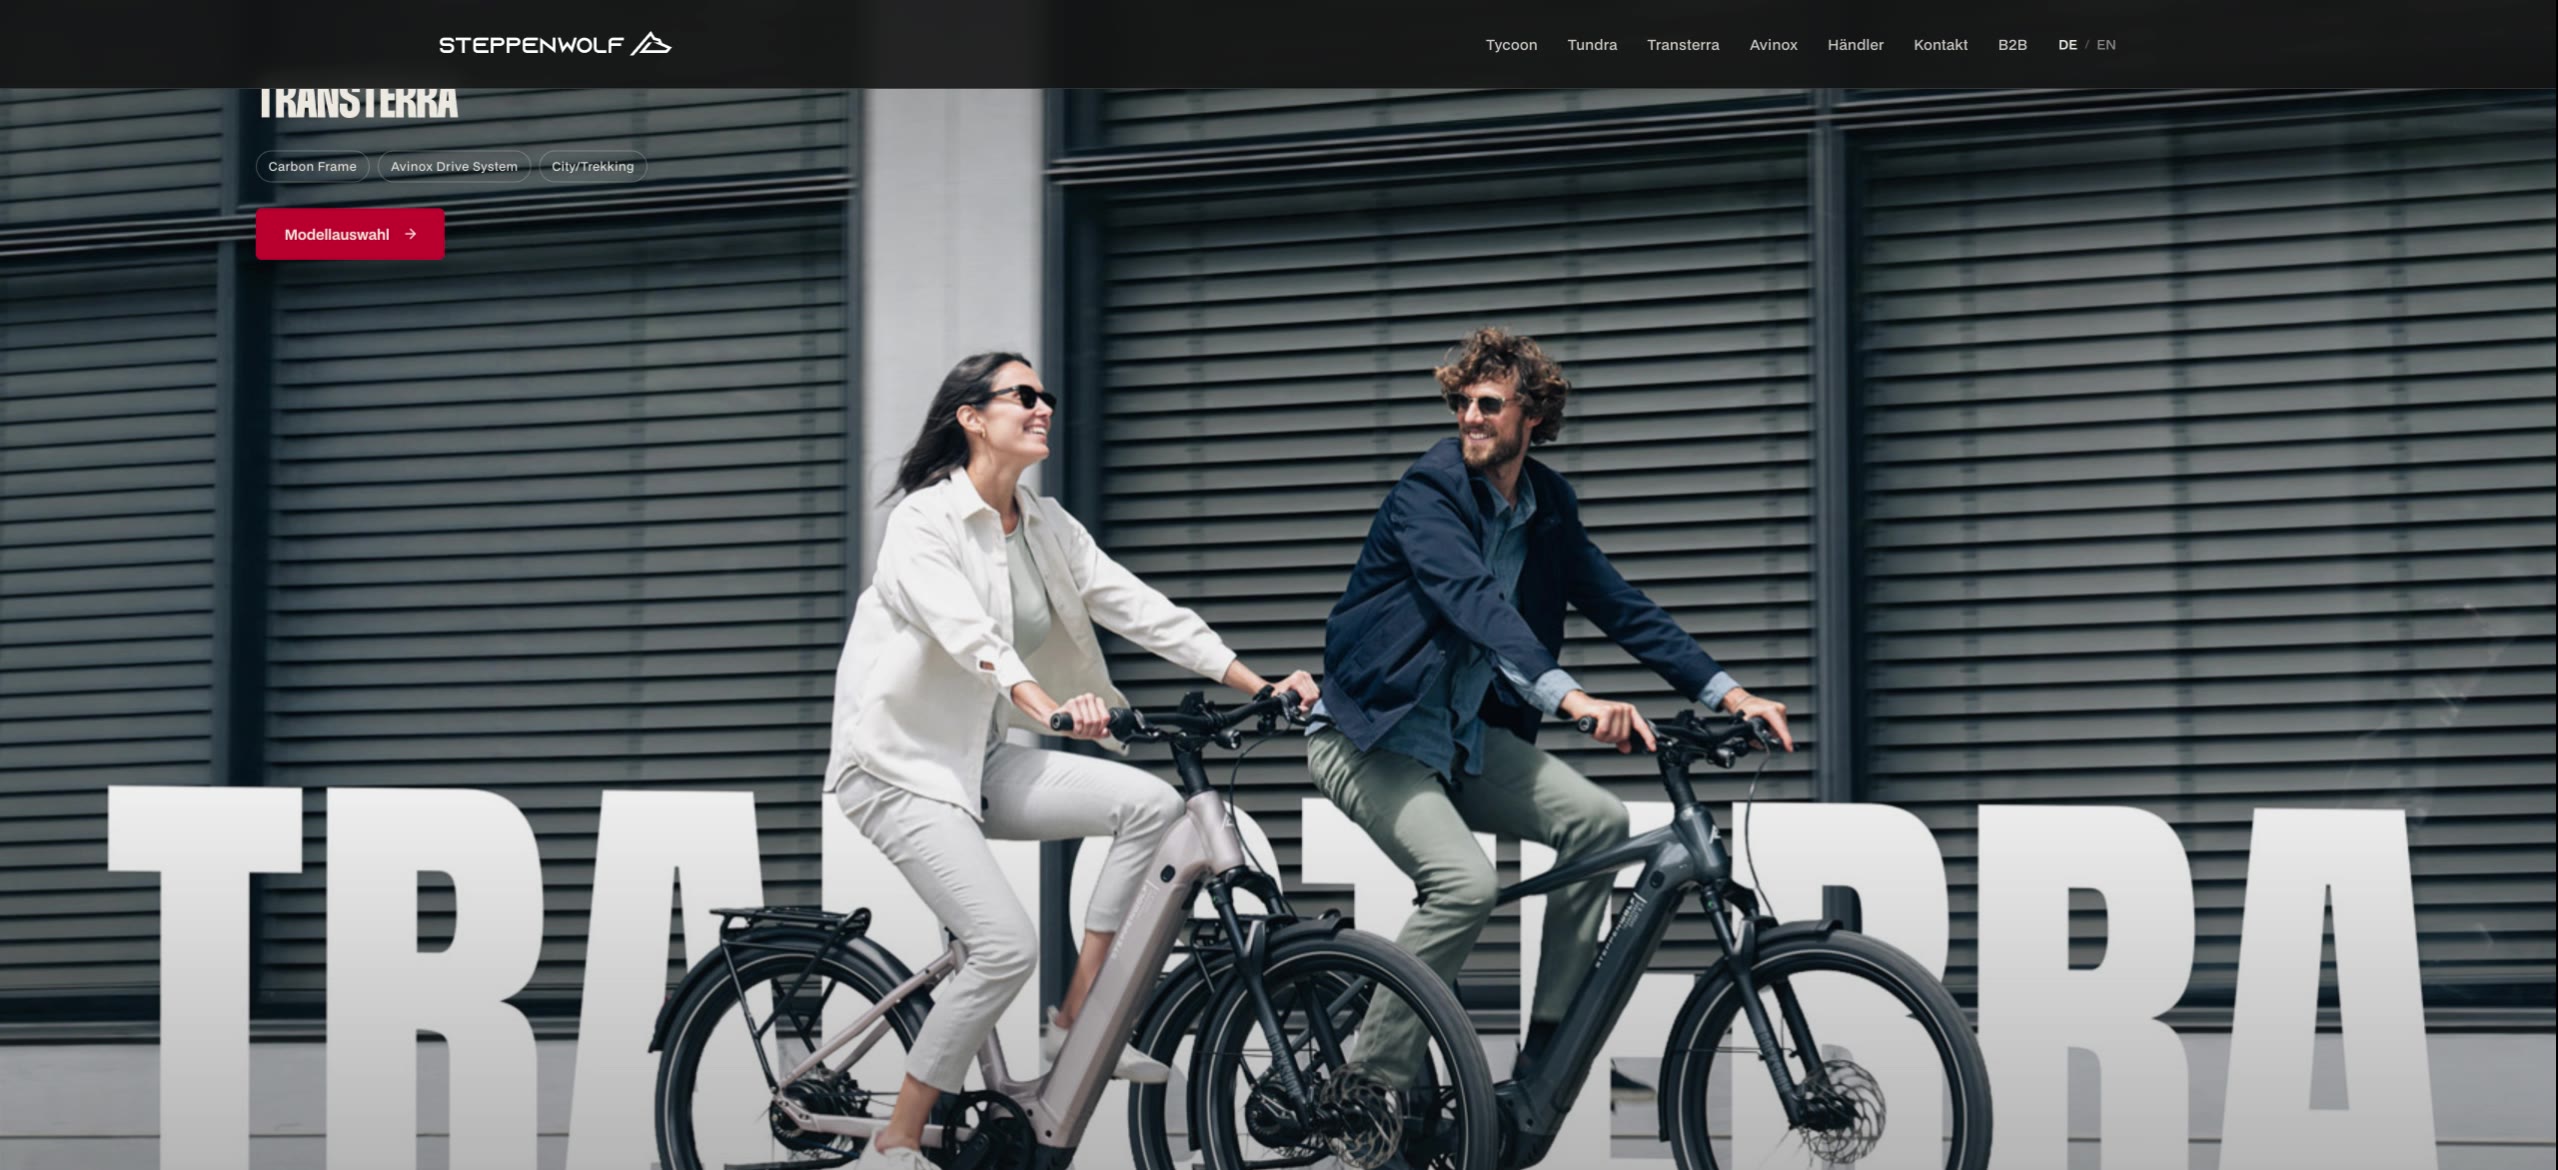Open the Kontakt page link

pyautogui.click(x=1940, y=45)
